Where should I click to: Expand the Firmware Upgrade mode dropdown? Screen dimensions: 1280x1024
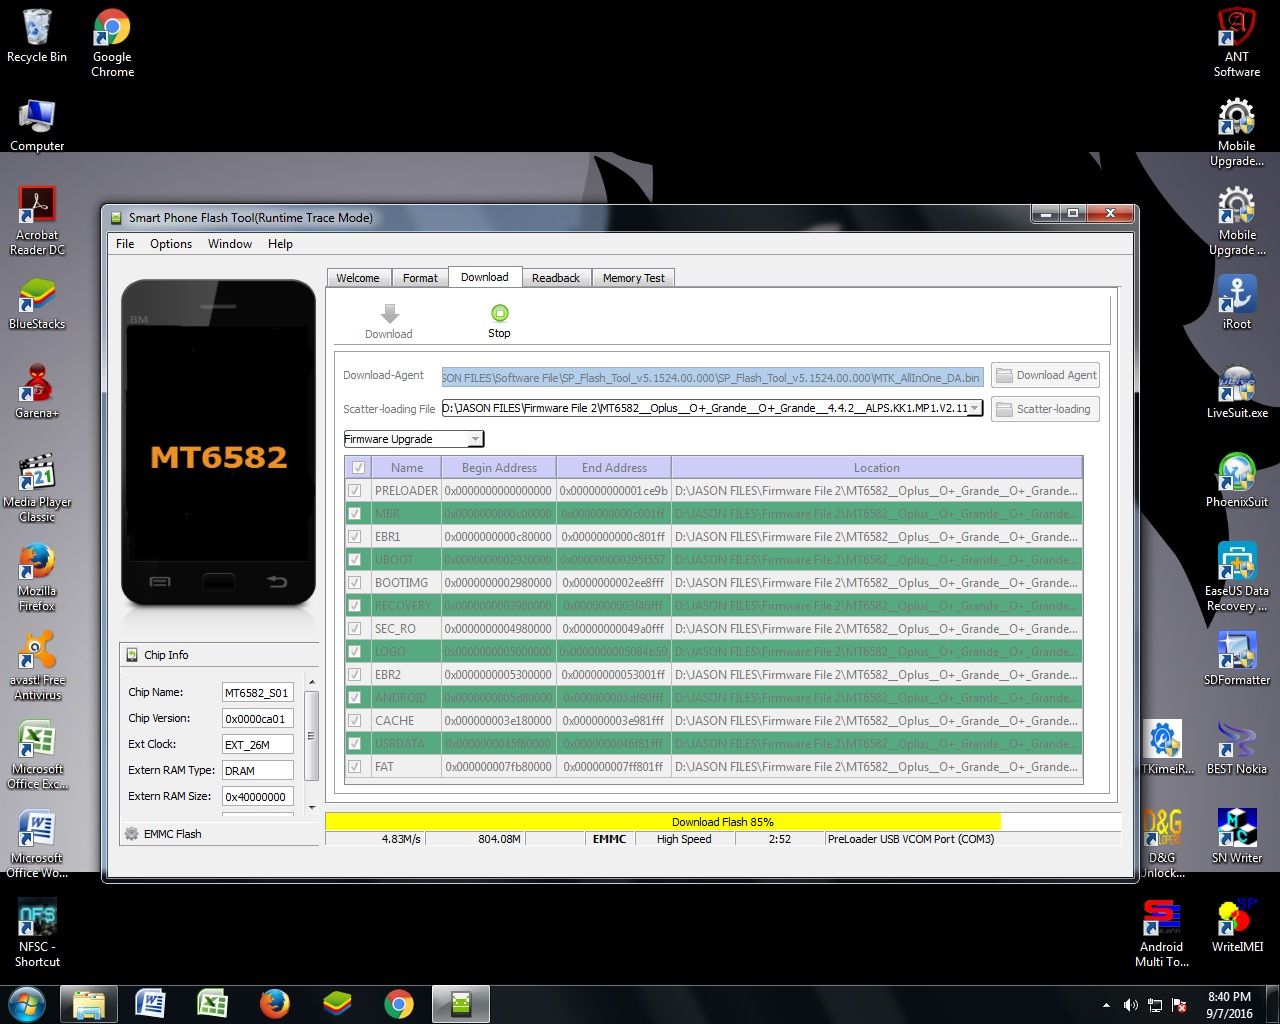tap(475, 439)
